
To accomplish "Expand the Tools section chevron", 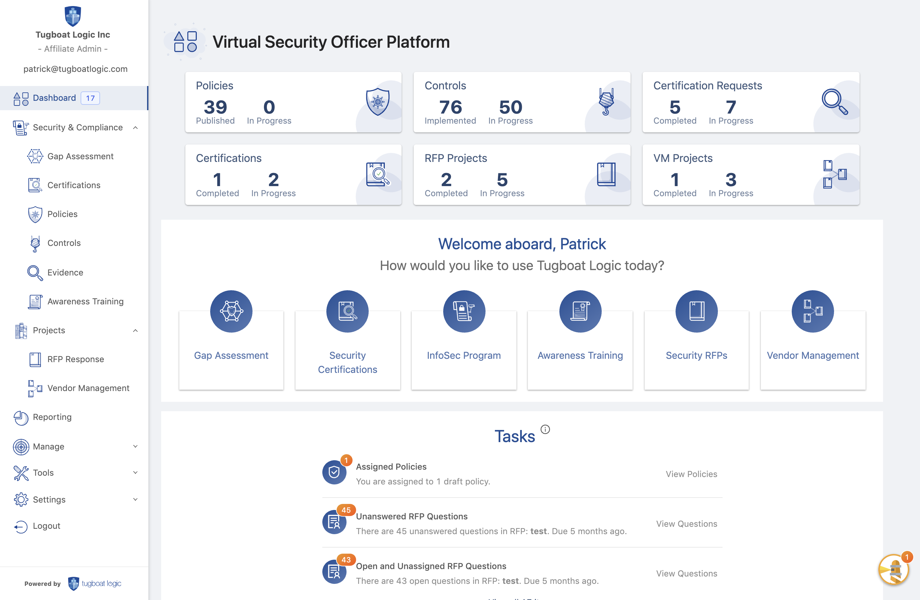I will coord(136,472).
